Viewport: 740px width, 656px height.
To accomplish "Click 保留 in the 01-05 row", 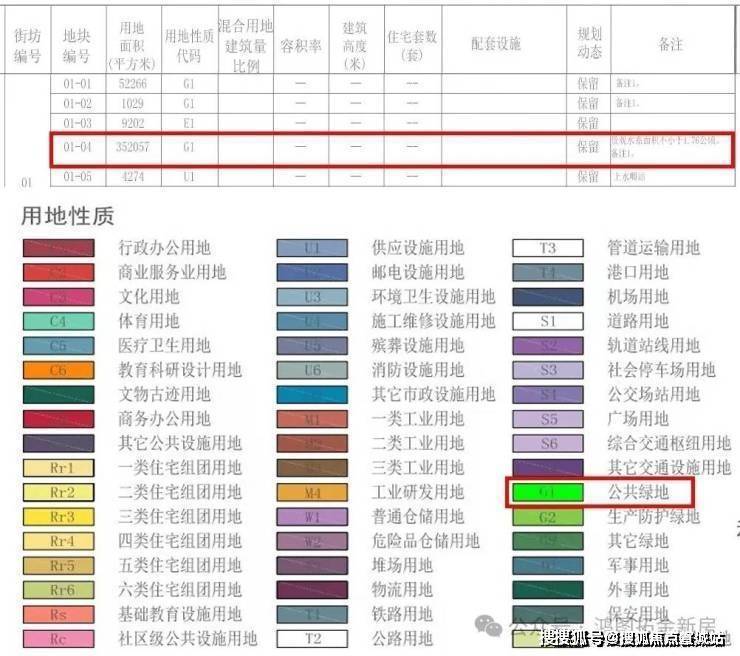I will click(x=589, y=177).
